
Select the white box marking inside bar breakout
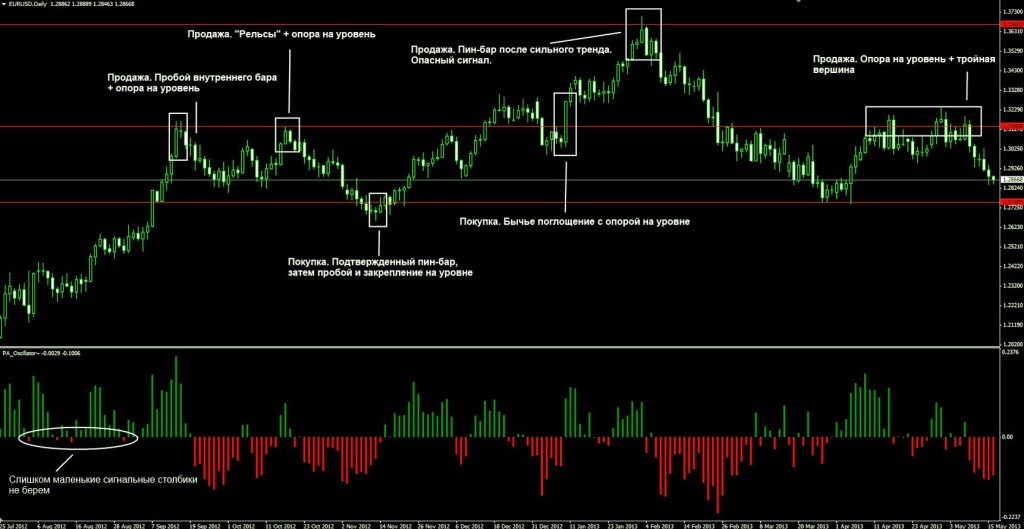(x=179, y=137)
